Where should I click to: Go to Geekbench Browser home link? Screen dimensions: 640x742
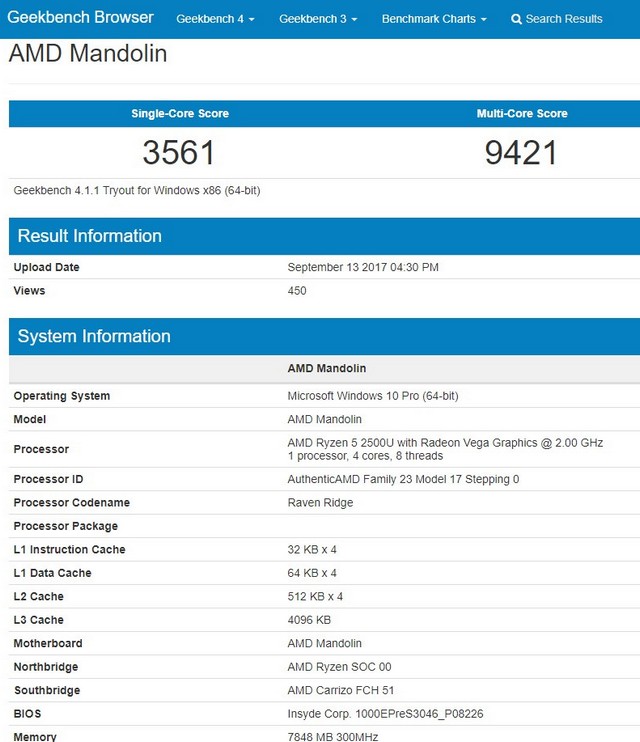81,18
